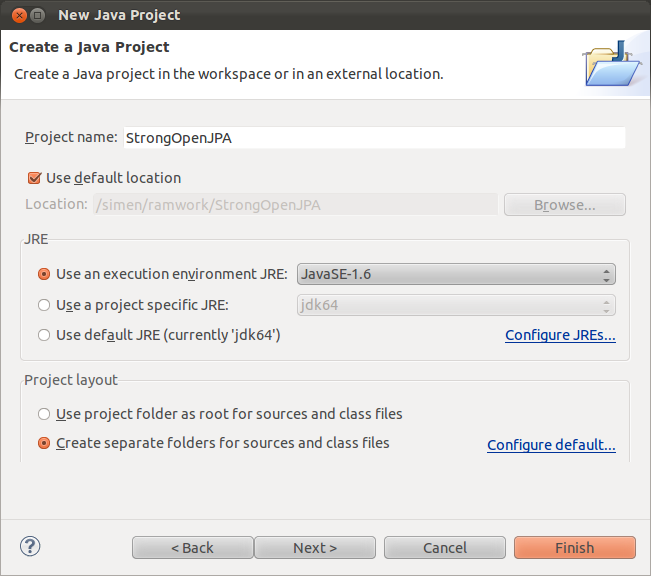Toggle the Use default location checkbox

tap(34, 178)
